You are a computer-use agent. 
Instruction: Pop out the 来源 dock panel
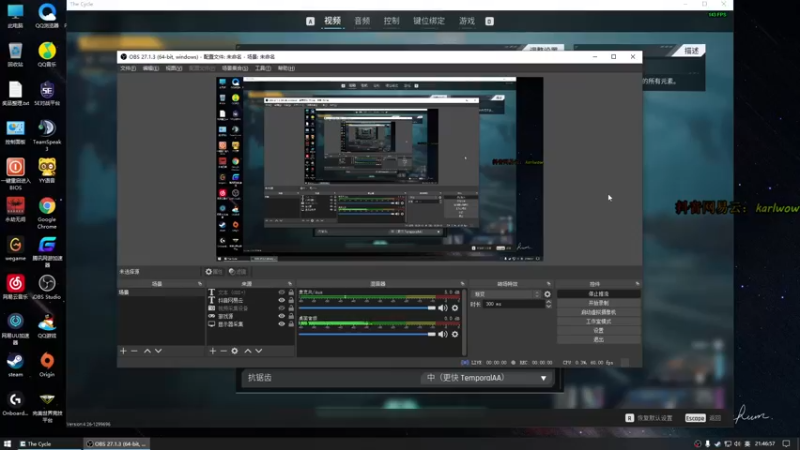(x=290, y=284)
